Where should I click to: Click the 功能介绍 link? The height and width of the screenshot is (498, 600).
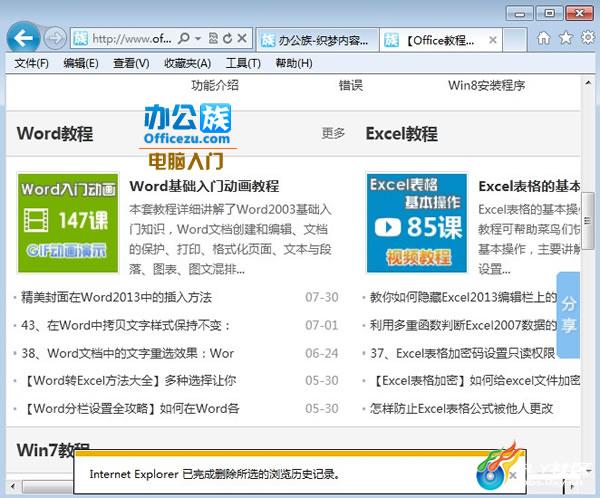click(x=215, y=85)
